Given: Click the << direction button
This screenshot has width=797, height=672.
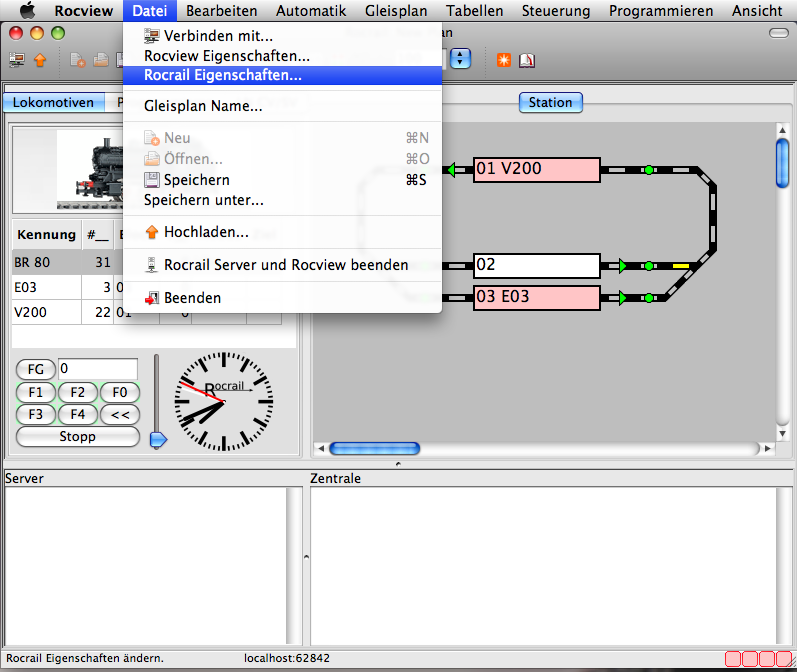Looking at the screenshot, I should pos(119,414).
